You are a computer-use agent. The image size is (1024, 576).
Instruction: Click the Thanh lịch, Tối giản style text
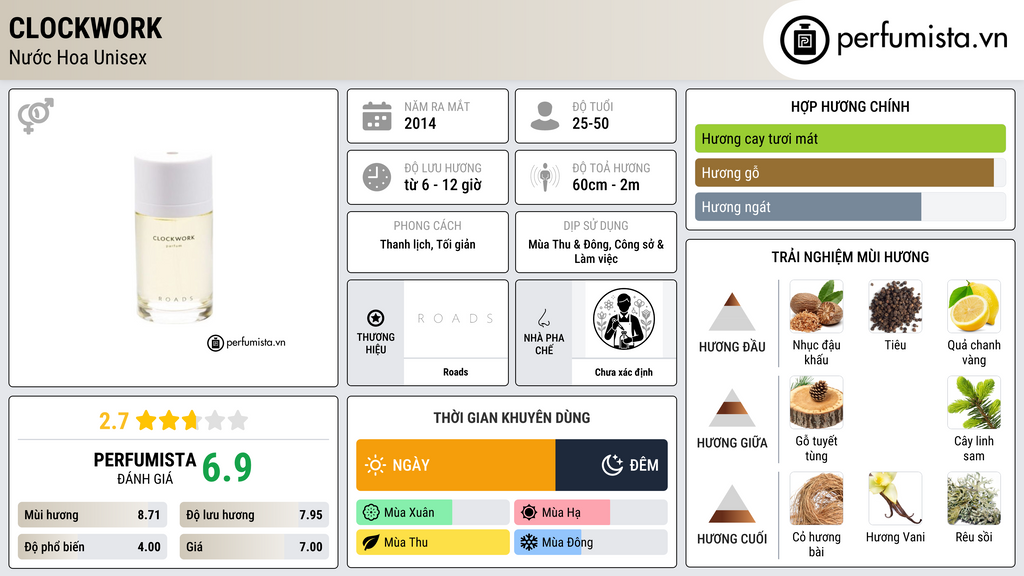tap(428, 244)
